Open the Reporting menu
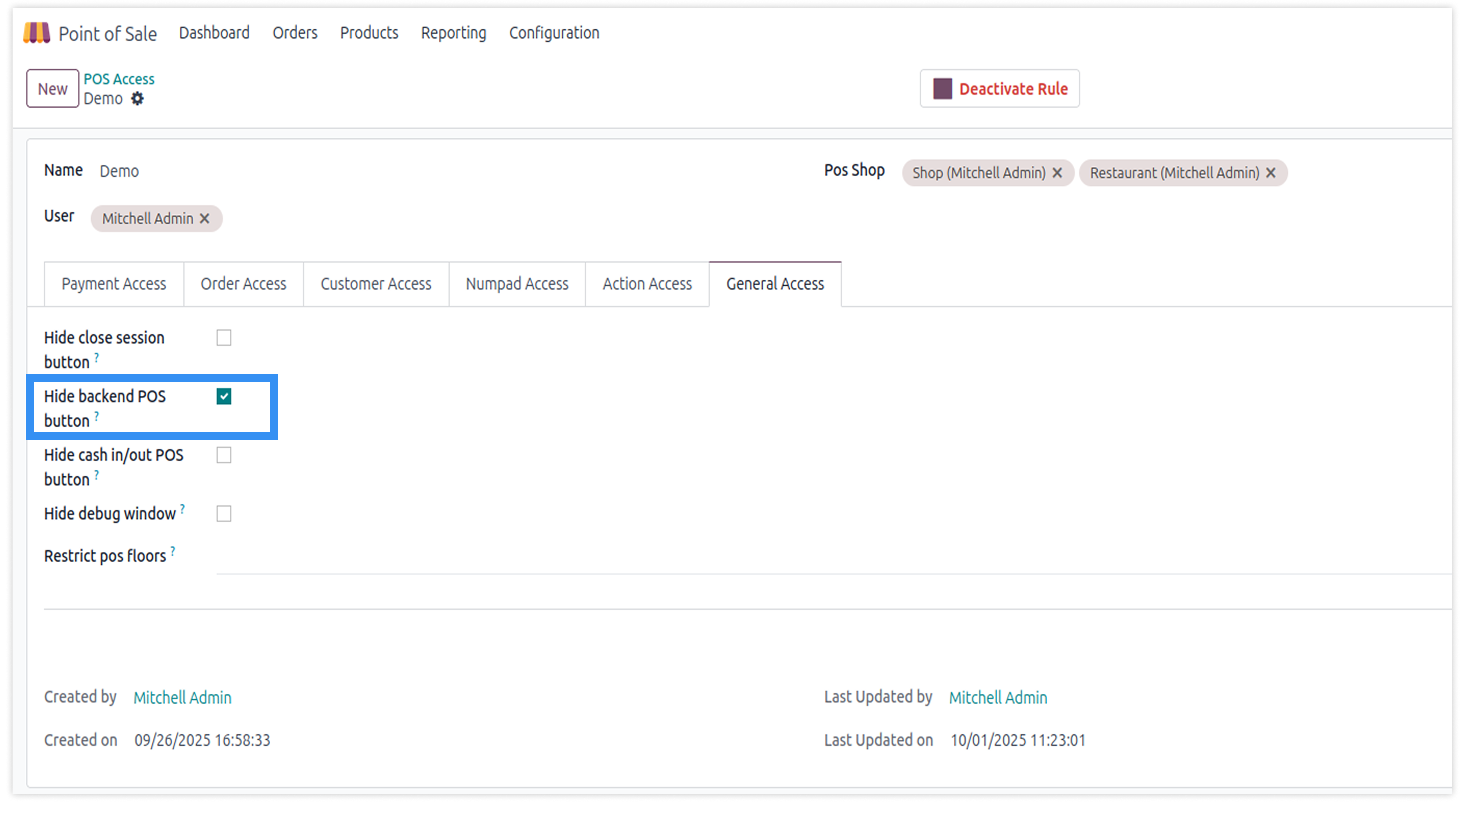Viewport: 1460px width, 824px height. coord(453,33)
